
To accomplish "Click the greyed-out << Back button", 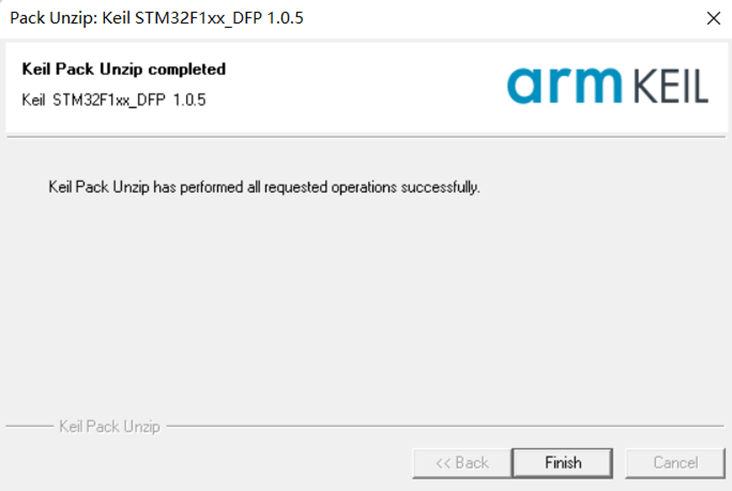I will [462, 463].
